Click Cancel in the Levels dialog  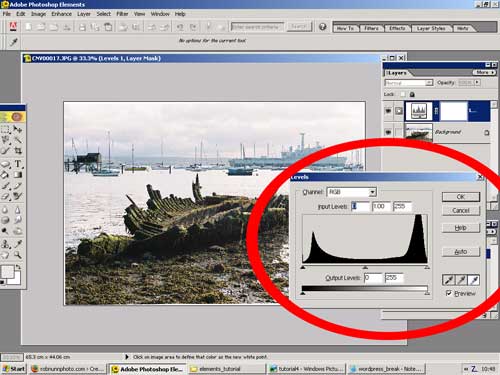point(461,211)
